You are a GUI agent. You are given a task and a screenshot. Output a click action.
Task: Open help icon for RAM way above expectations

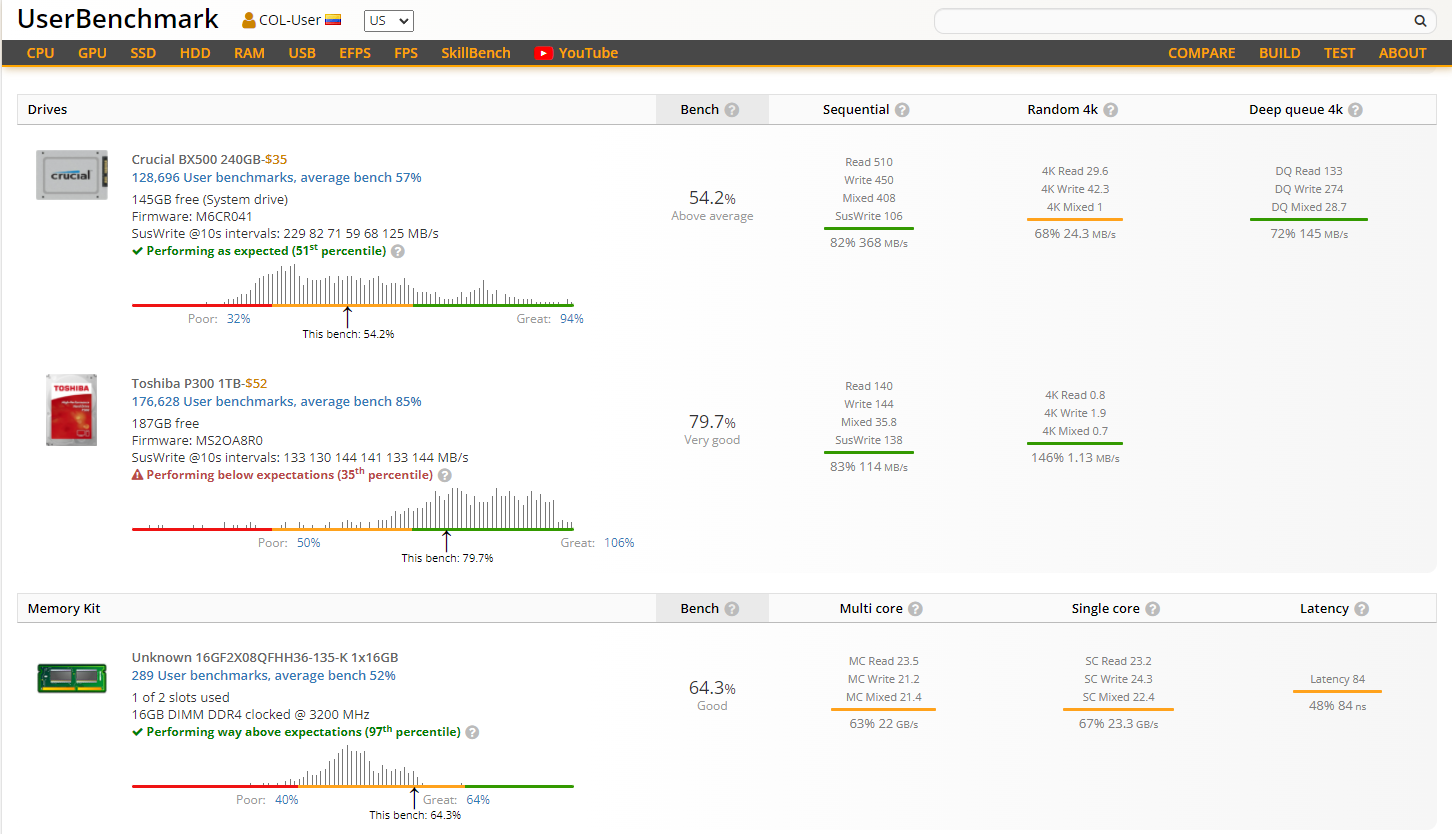(472, 732)
